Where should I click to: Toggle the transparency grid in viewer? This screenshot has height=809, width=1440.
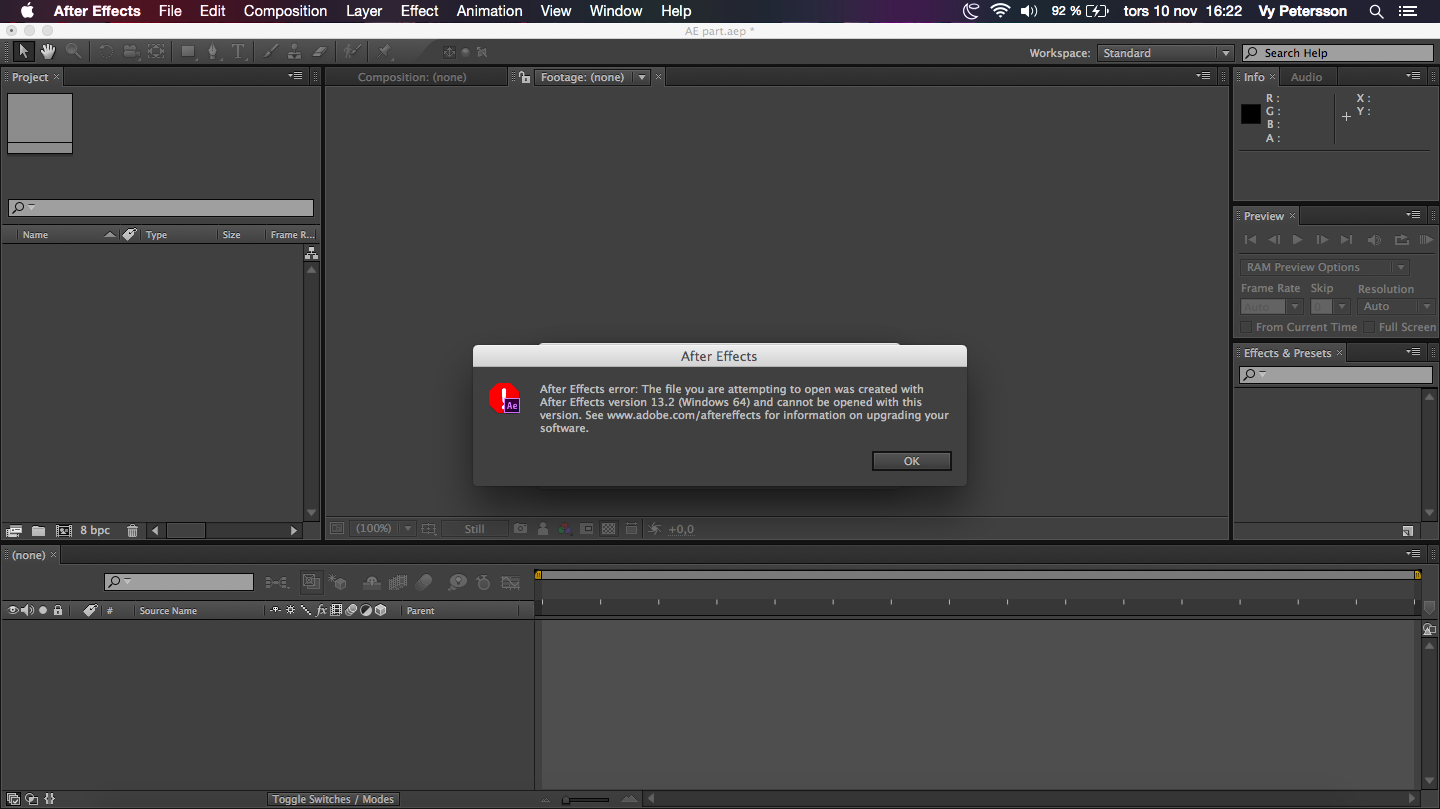[609, 529]
